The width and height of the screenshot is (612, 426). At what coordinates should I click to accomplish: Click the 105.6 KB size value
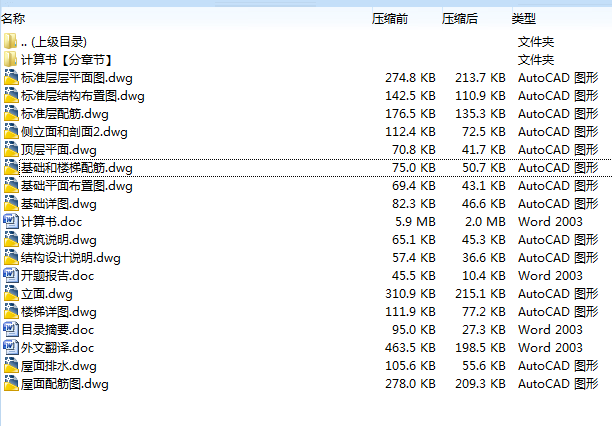click(x=410, y=365)
